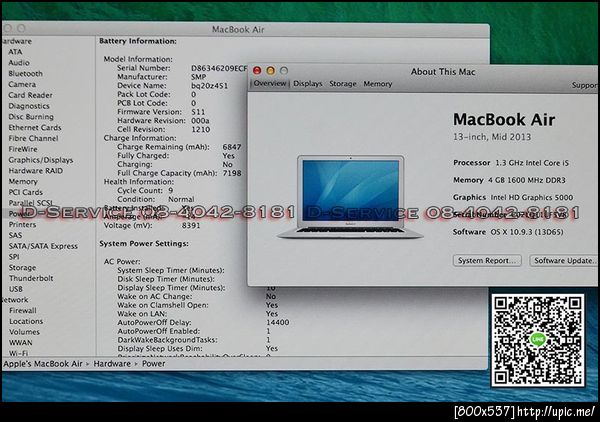This screenshot has height=422, width=600.
Task: Click Processor 1.3 GHz Intel Core i5
Action: pyautogui.click(x=511, y=163)
